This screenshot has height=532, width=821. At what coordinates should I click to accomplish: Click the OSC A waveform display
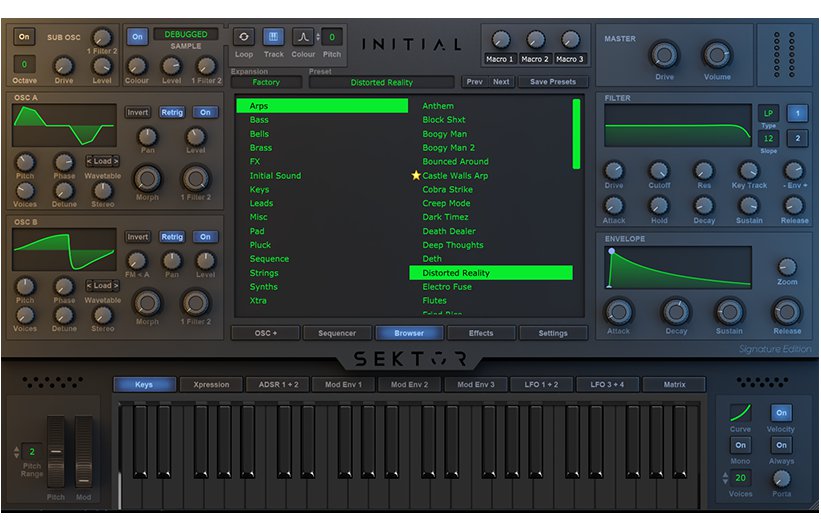[x=64, y=126]
